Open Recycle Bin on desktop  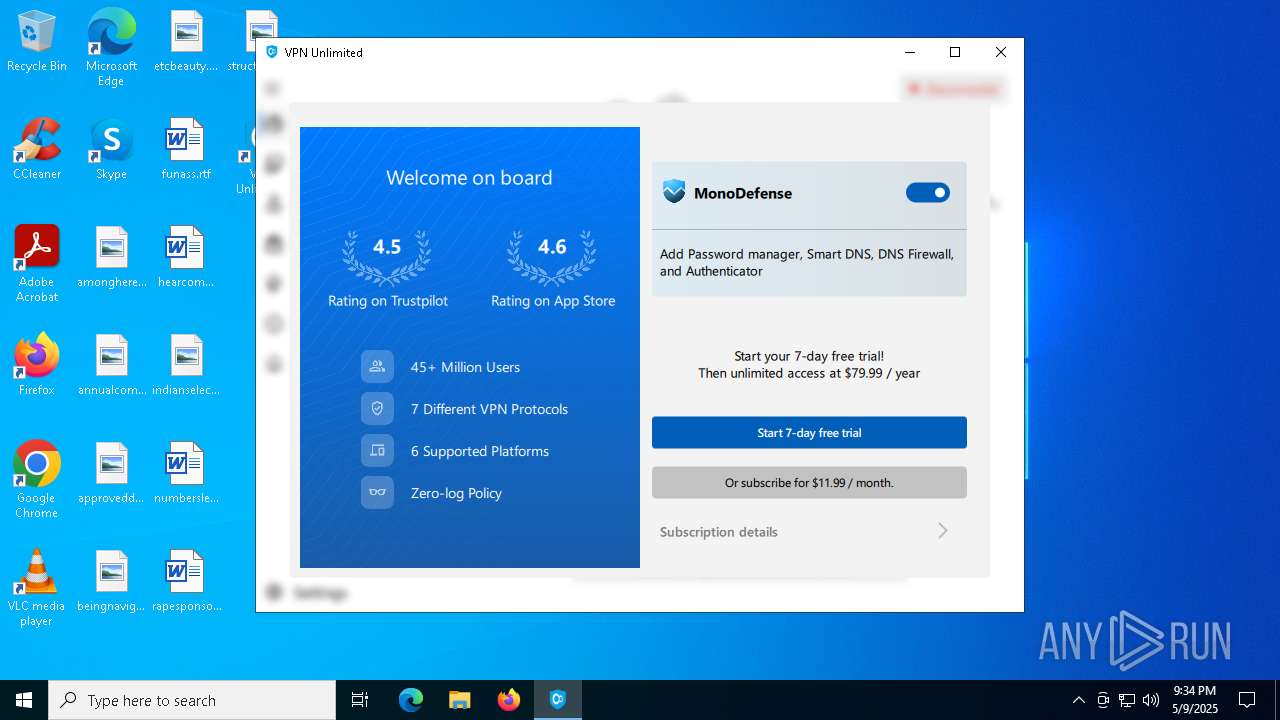[37, 42]
